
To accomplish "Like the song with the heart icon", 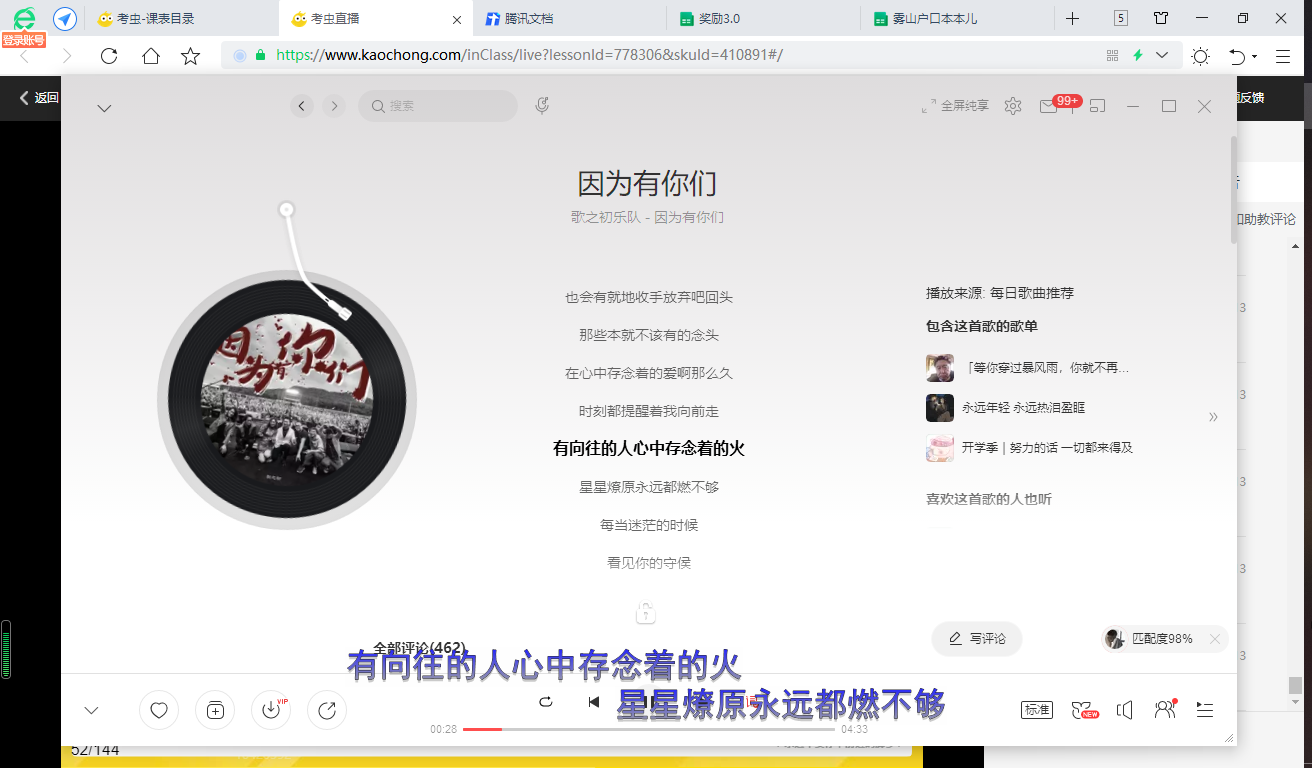I will point(159,710).
